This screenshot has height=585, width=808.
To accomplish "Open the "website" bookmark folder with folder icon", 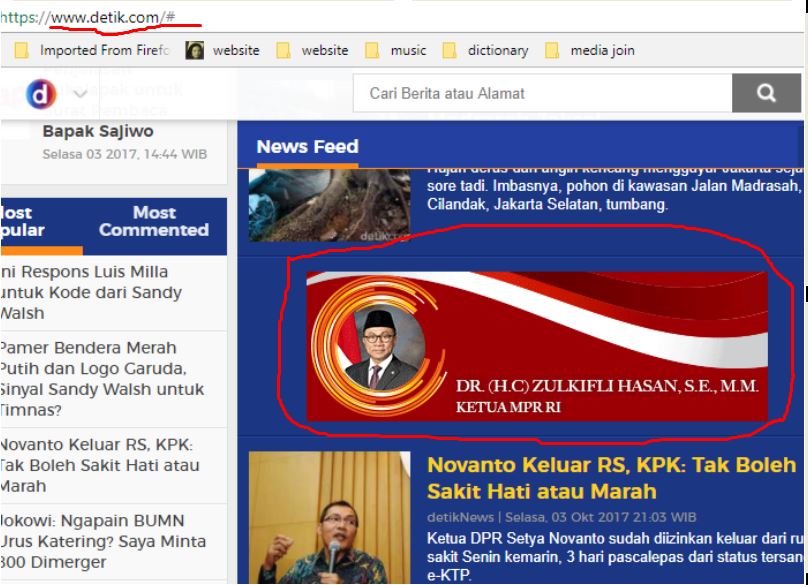I will click(x=312, y=51).
